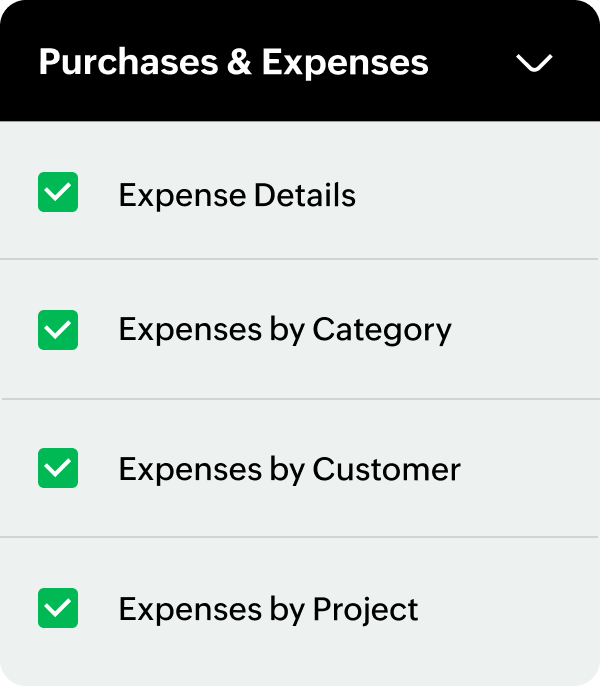
Task: Click green tick icon next to Expenses by Category
Action: pyautogui.click(x=58, y=330)
